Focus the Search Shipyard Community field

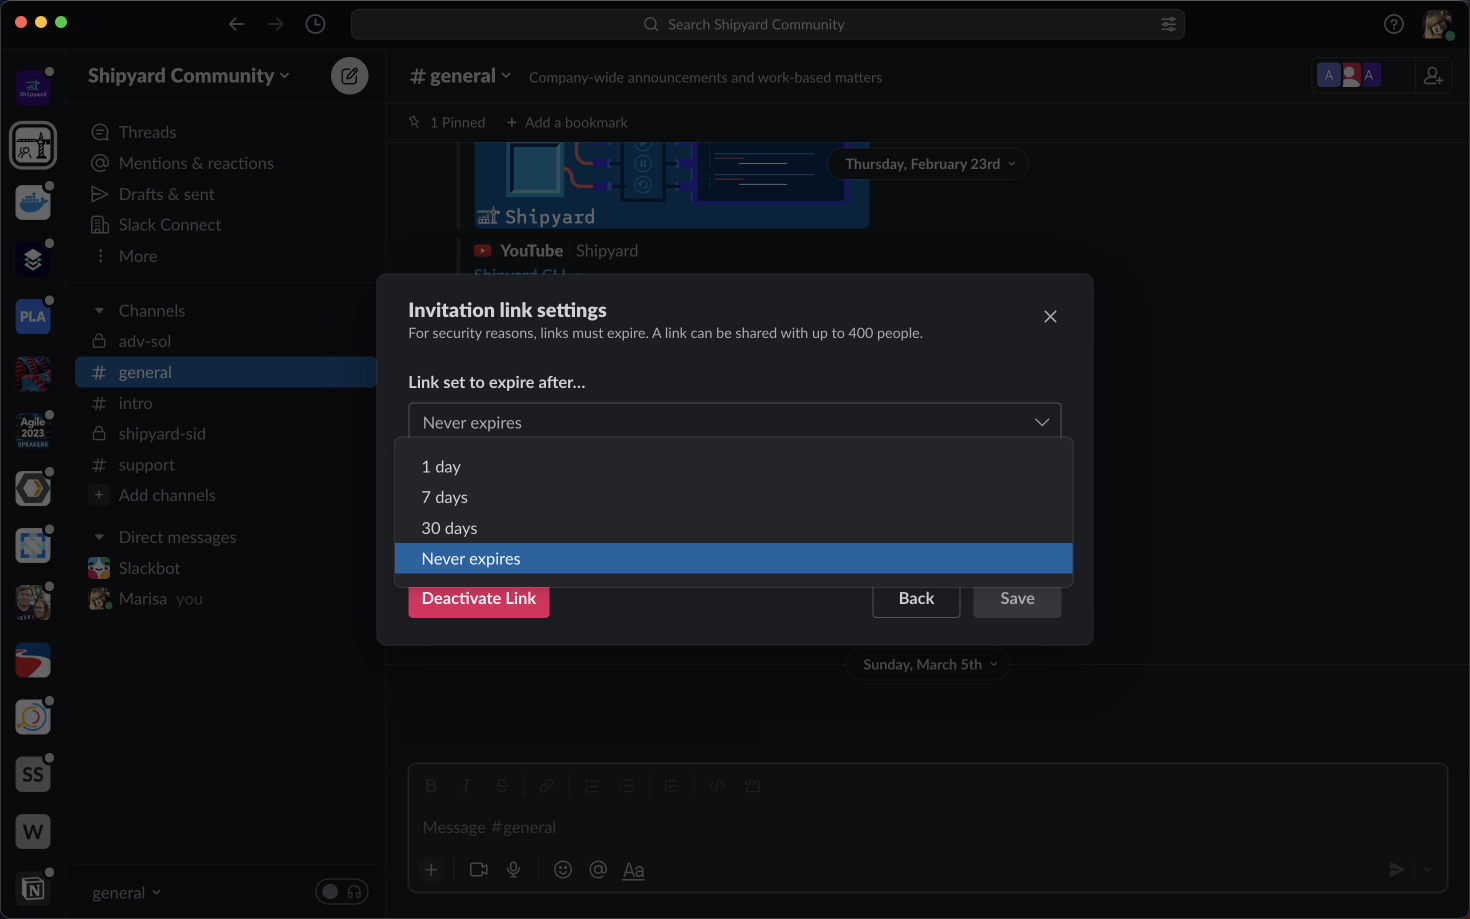click(767, 24)
